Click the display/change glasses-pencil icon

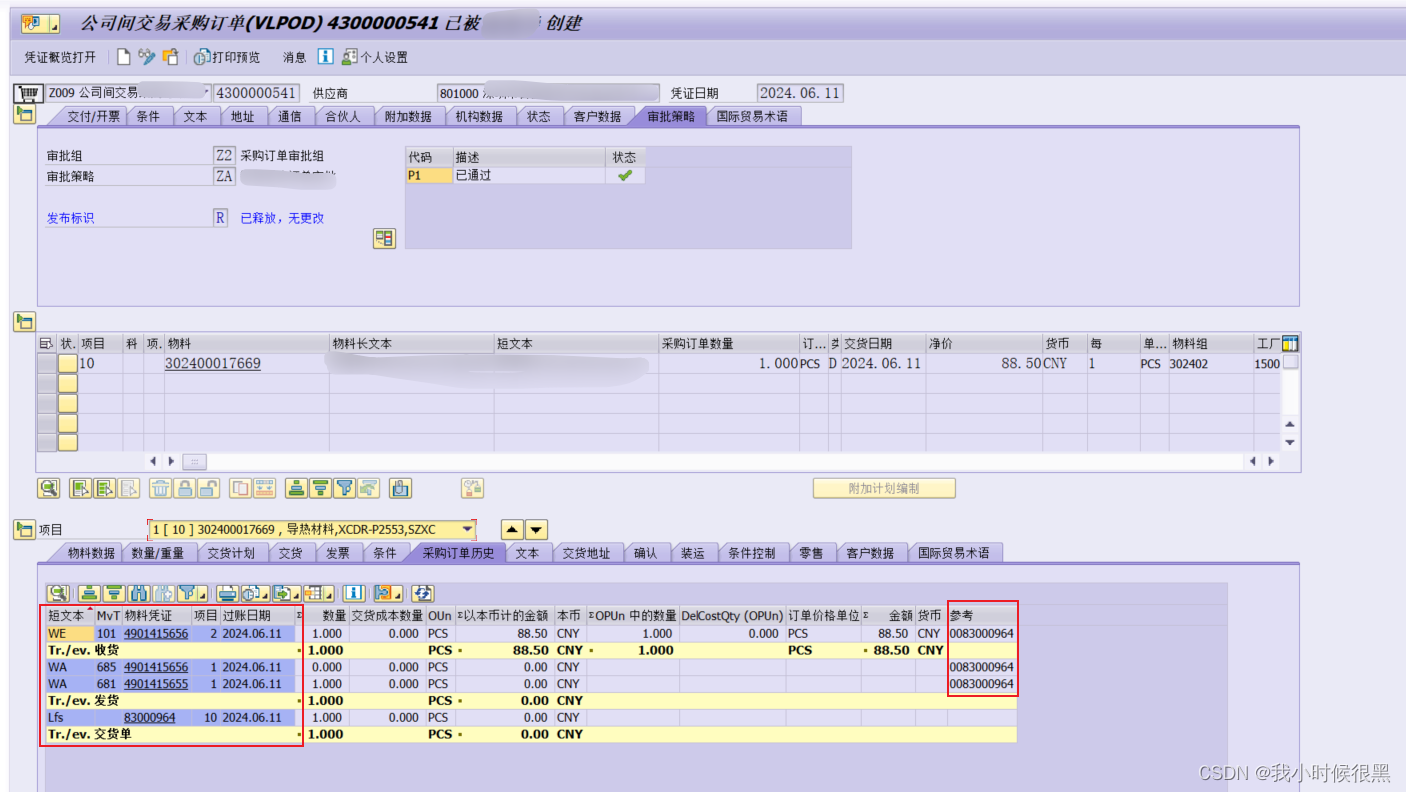pyautogui.click(x=147, y=57)
